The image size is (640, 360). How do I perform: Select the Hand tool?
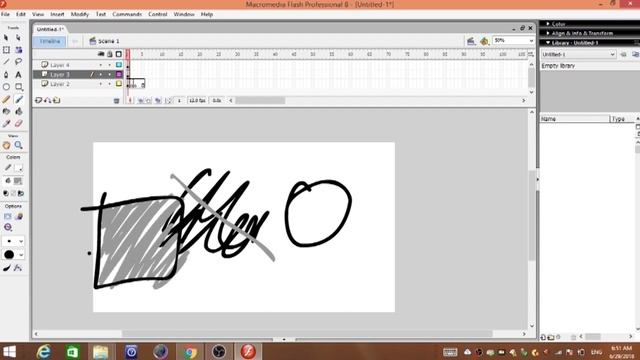click(x=6, y=145)
